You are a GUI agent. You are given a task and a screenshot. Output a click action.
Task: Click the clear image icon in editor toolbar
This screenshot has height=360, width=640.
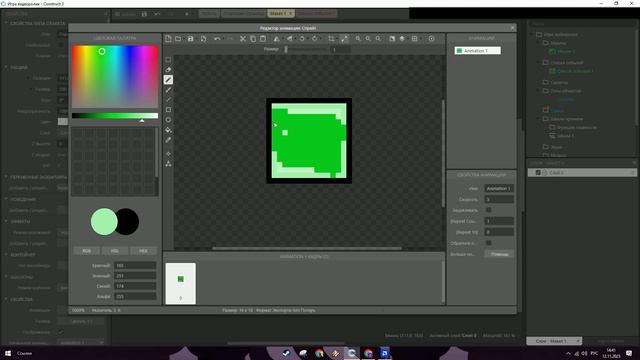(x=168, y=39)
